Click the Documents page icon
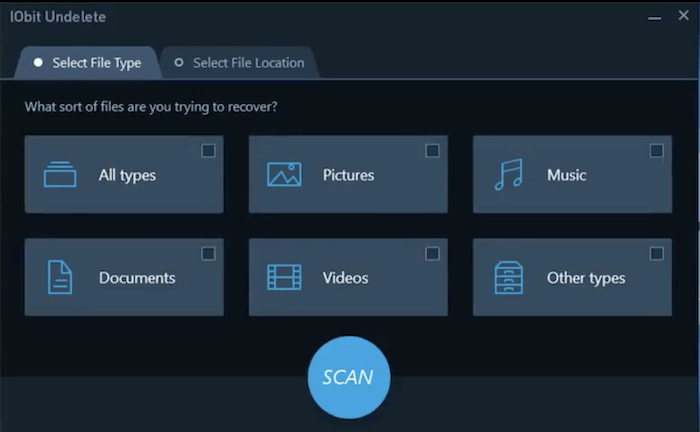Viewport: 700px width, 432px height. 60,277
